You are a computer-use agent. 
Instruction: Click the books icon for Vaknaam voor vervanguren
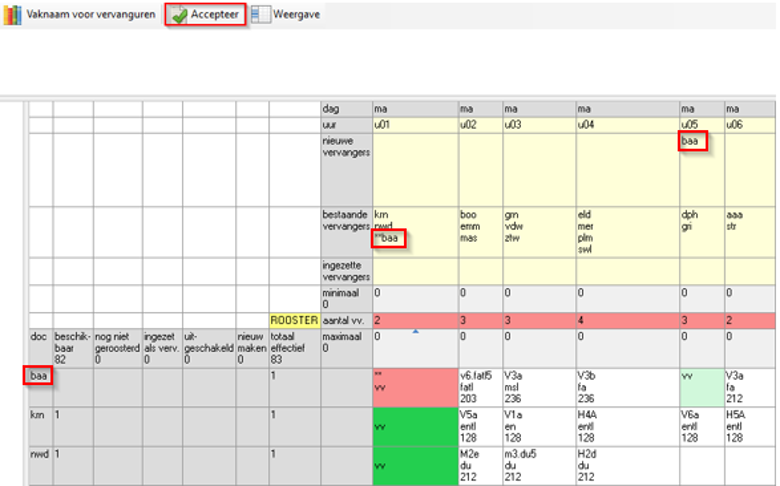12,15
